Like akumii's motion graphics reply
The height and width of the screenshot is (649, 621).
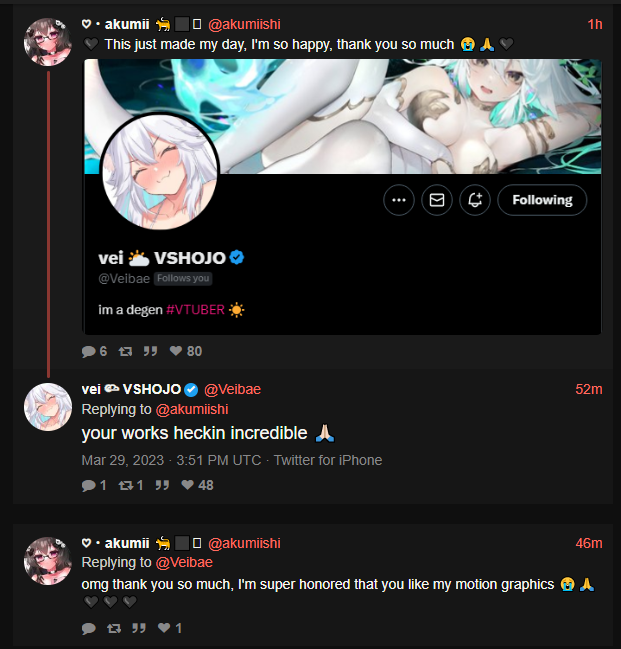[x=164, y=628]
